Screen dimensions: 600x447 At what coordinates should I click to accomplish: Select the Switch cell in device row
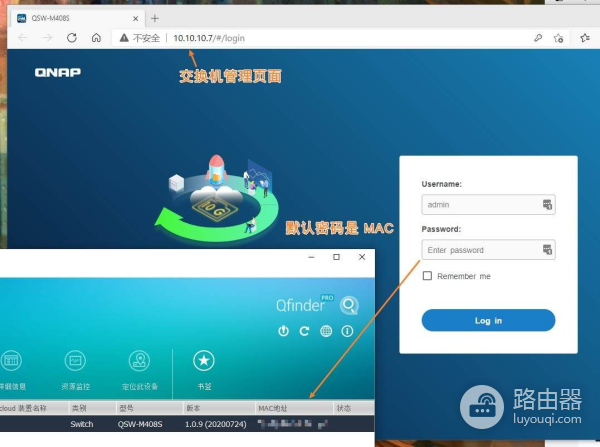click(82, 424)
